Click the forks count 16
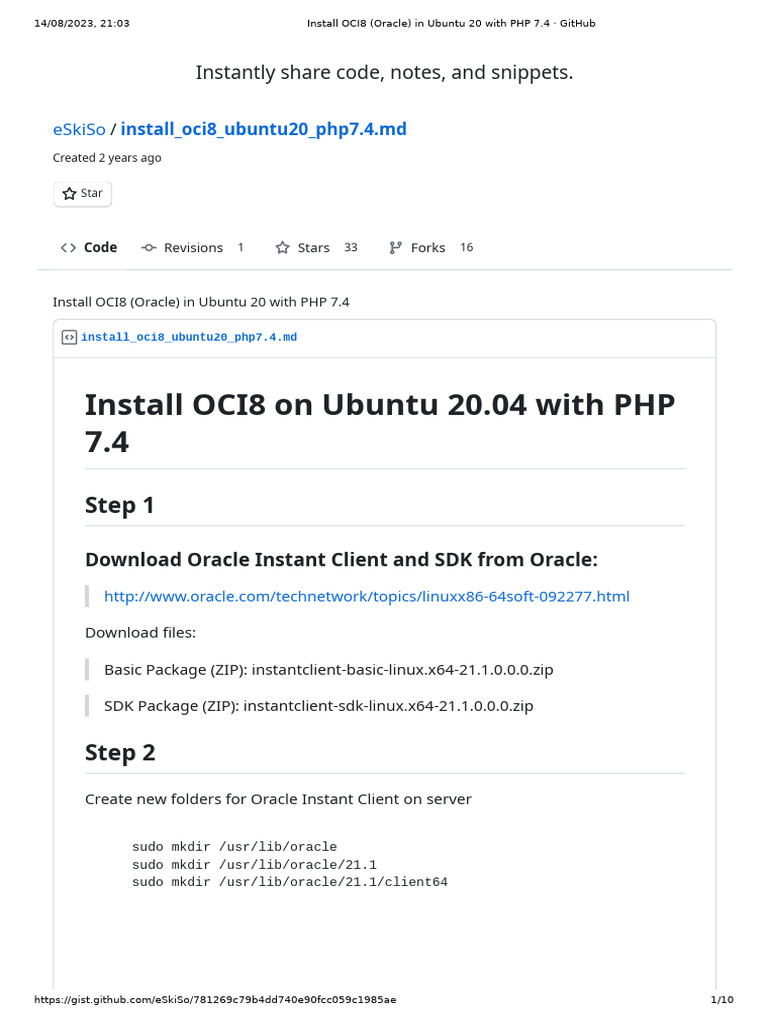Viewport: 768px width, 1024px height. tap(467, 248)
